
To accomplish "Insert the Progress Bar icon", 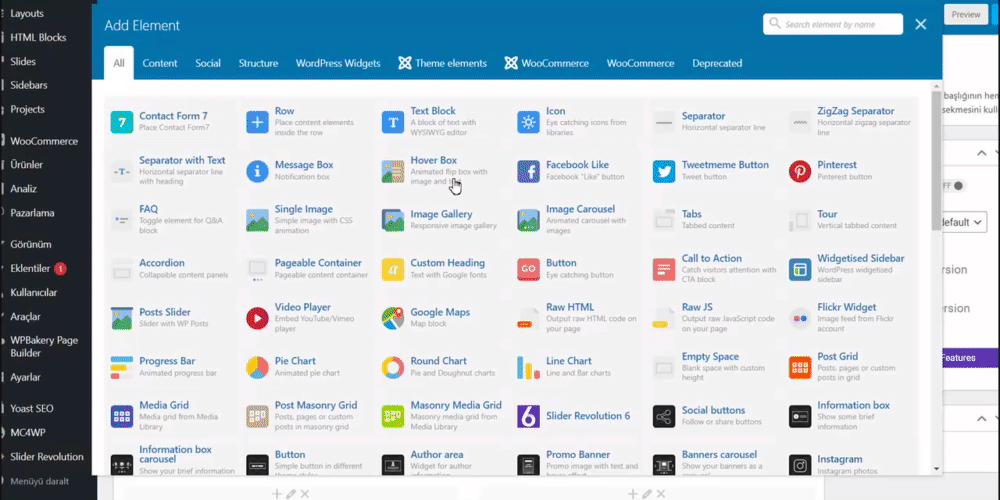I will pyautogui.click(x=122, y=367).
